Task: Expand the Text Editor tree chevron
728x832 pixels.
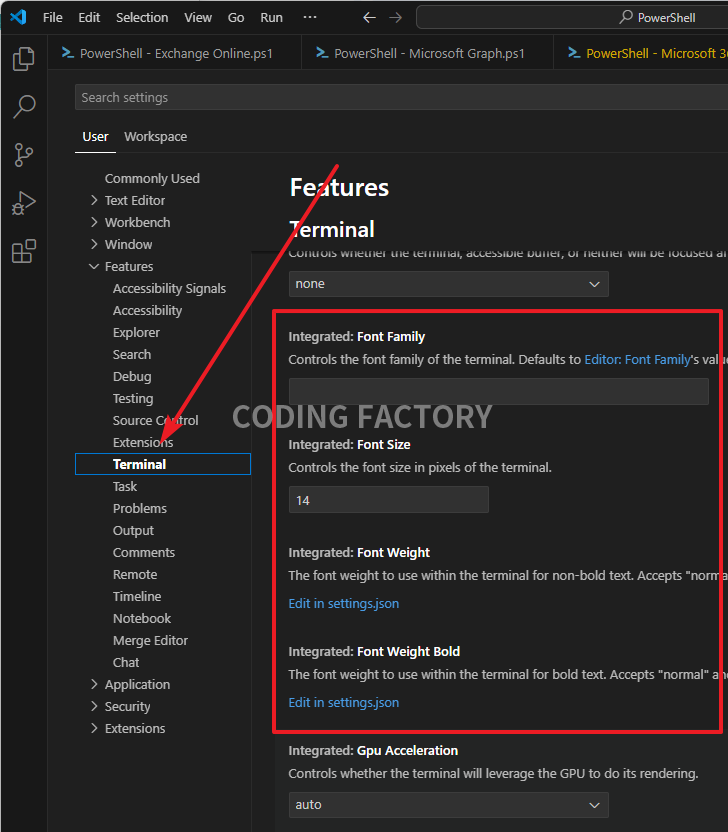Action: coord(94,200)
